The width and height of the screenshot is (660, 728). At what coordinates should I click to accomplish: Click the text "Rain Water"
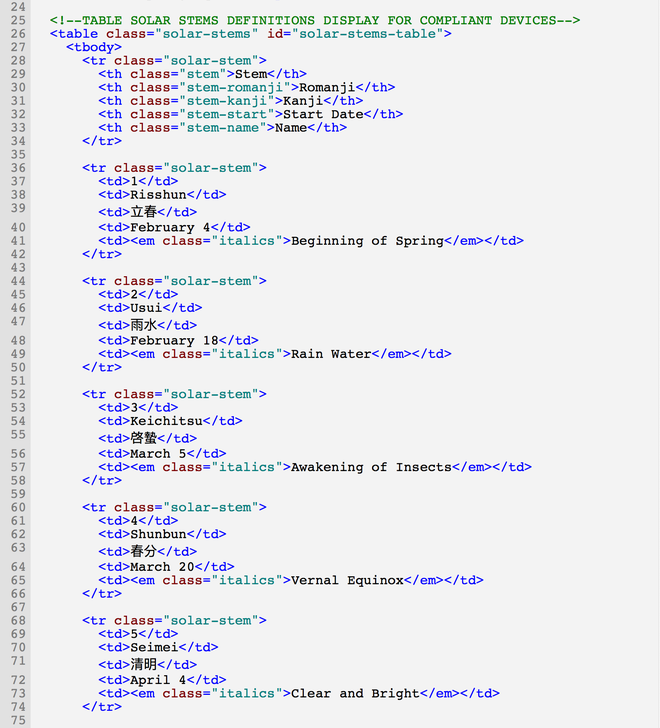(331, 354)
